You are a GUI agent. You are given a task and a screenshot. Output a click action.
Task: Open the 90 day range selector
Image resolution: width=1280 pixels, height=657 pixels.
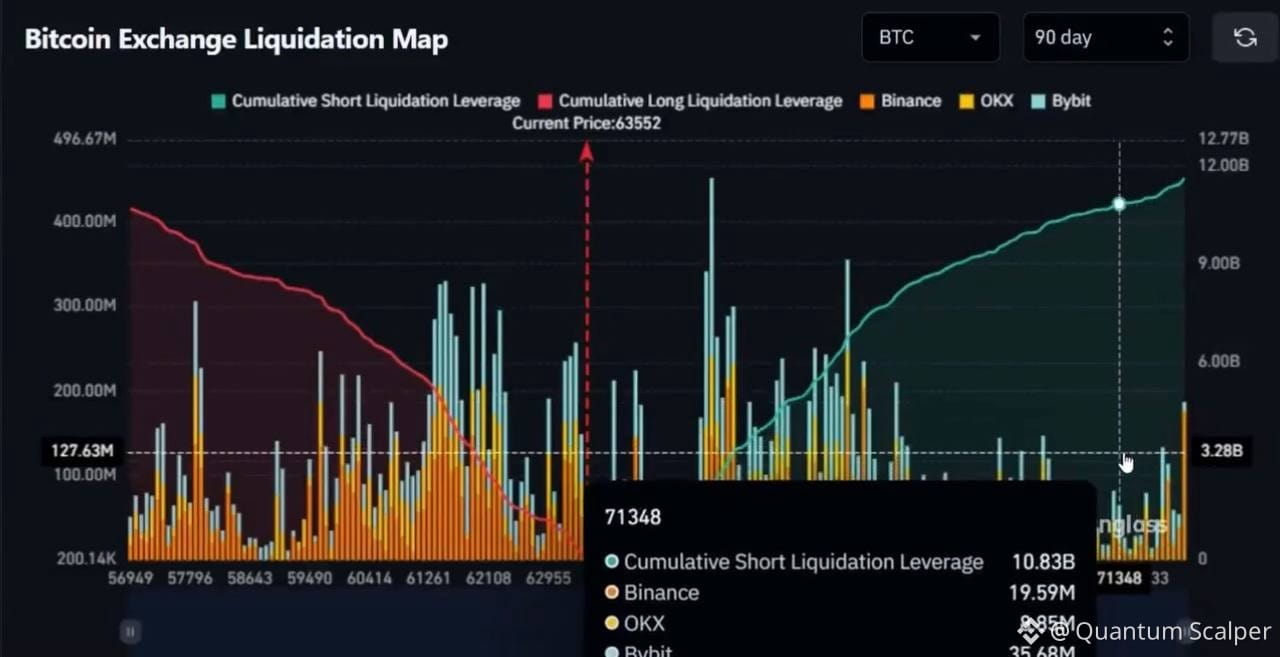coord(1106,38)
